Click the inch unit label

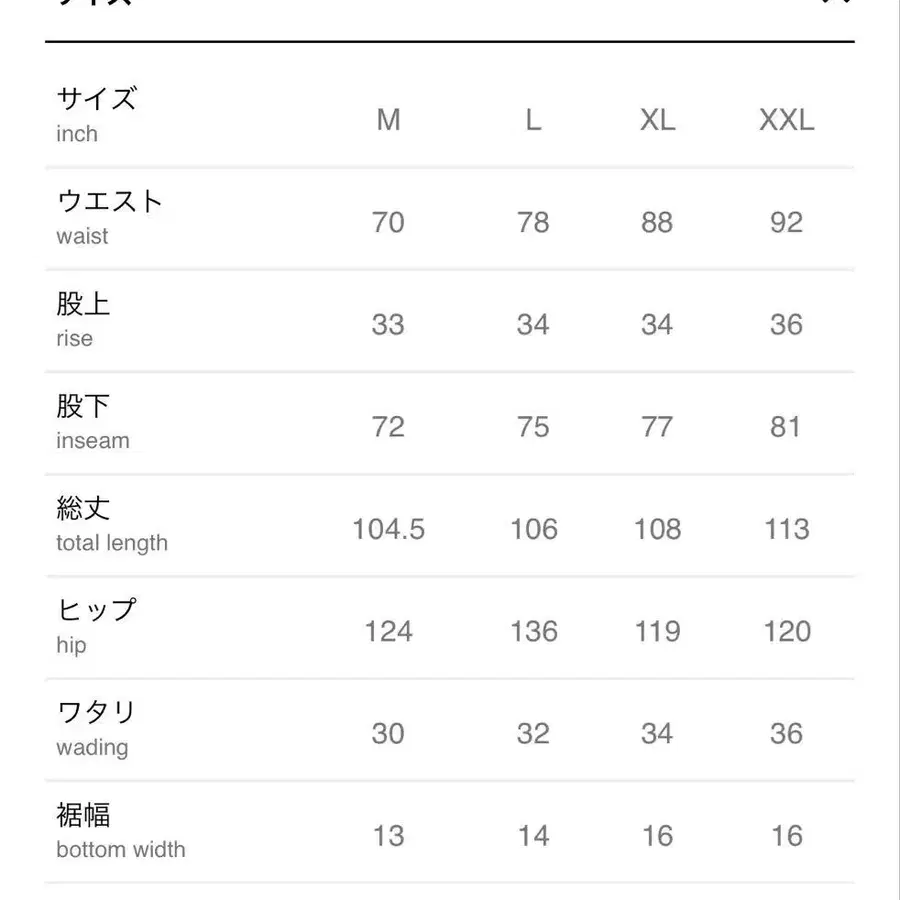[74, 134]
